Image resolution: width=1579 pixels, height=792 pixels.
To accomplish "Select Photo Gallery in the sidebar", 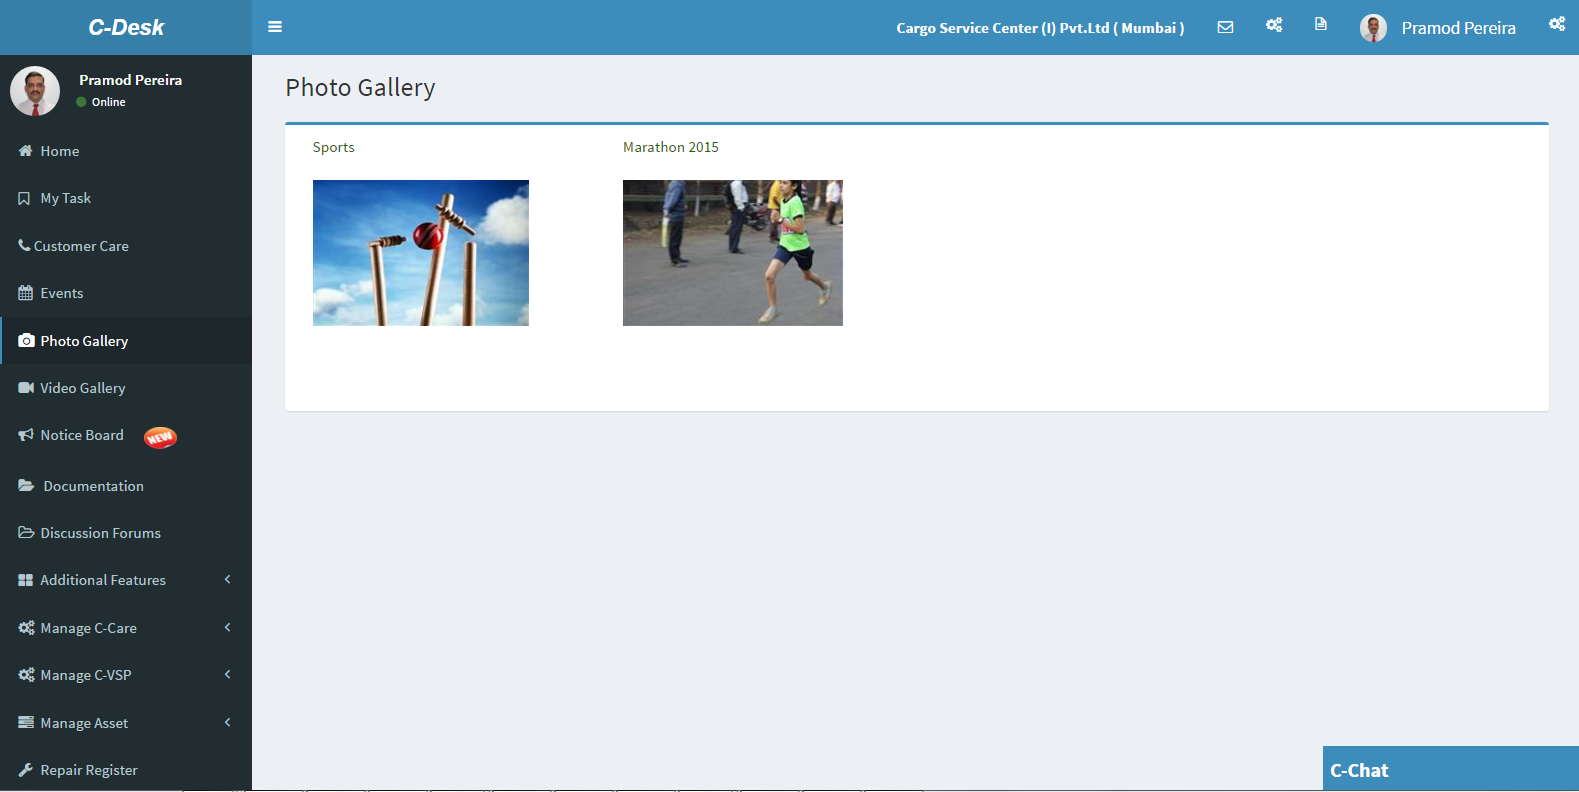I will (126, 341).
